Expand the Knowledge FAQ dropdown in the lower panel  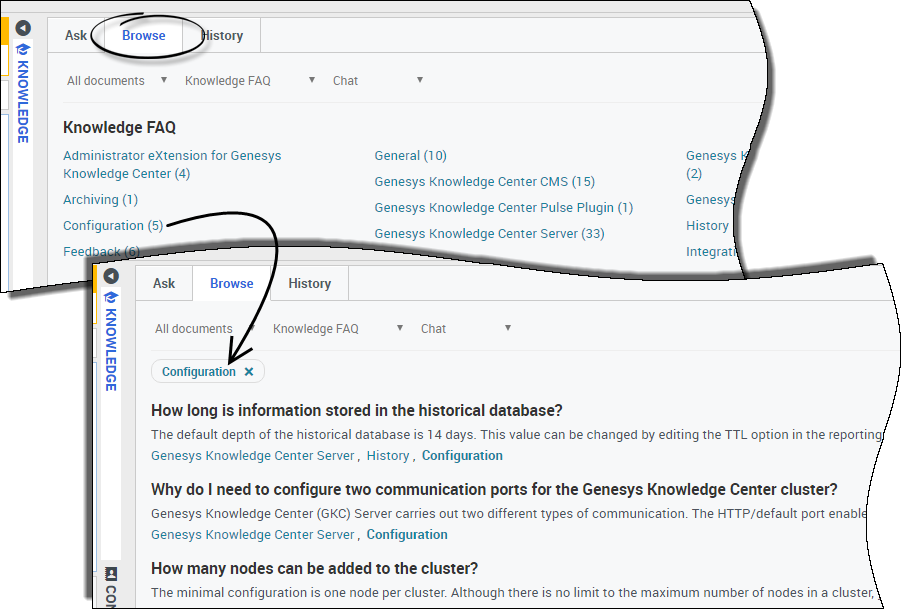tap(338, 329)
